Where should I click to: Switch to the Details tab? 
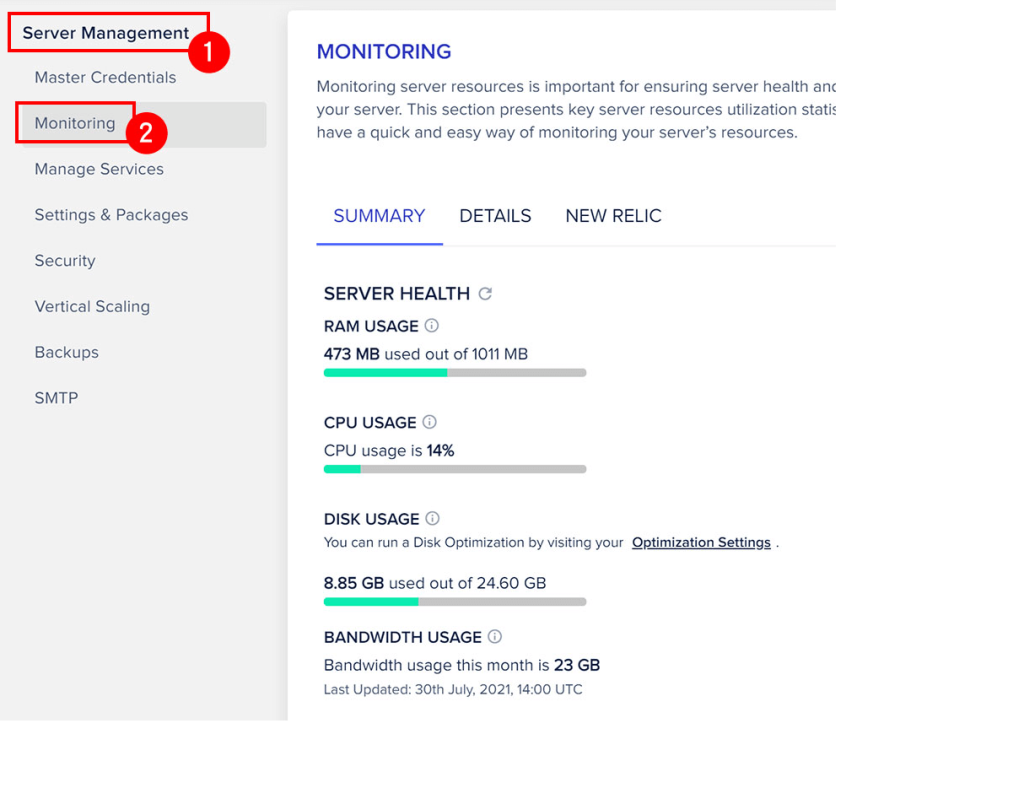[495, 216]
